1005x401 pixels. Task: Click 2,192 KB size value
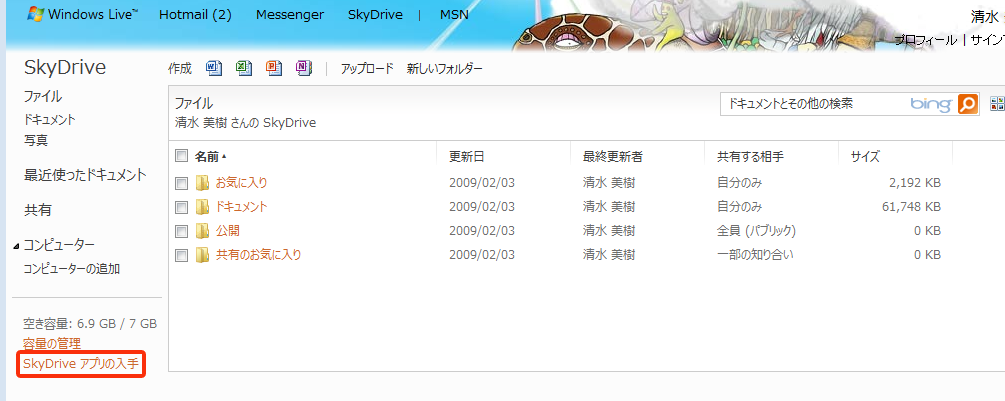915,183
